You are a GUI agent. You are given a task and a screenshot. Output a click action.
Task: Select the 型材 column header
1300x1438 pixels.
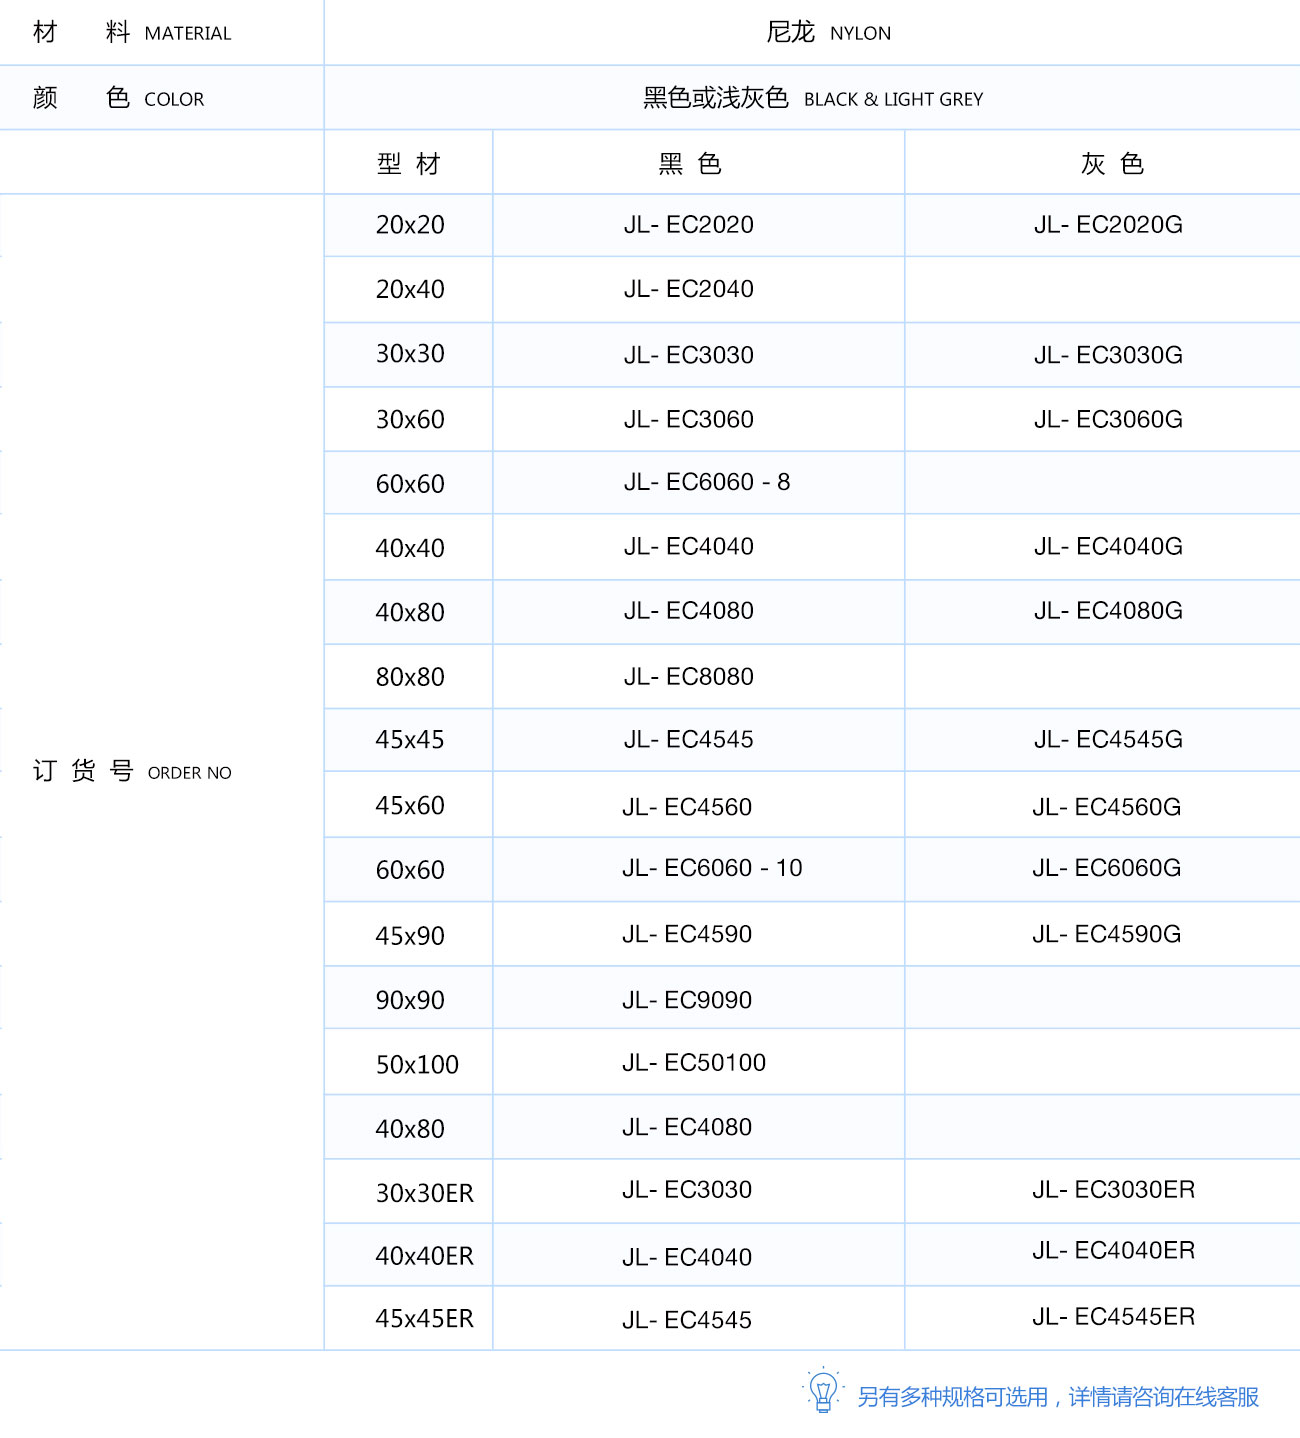(408, 163)
